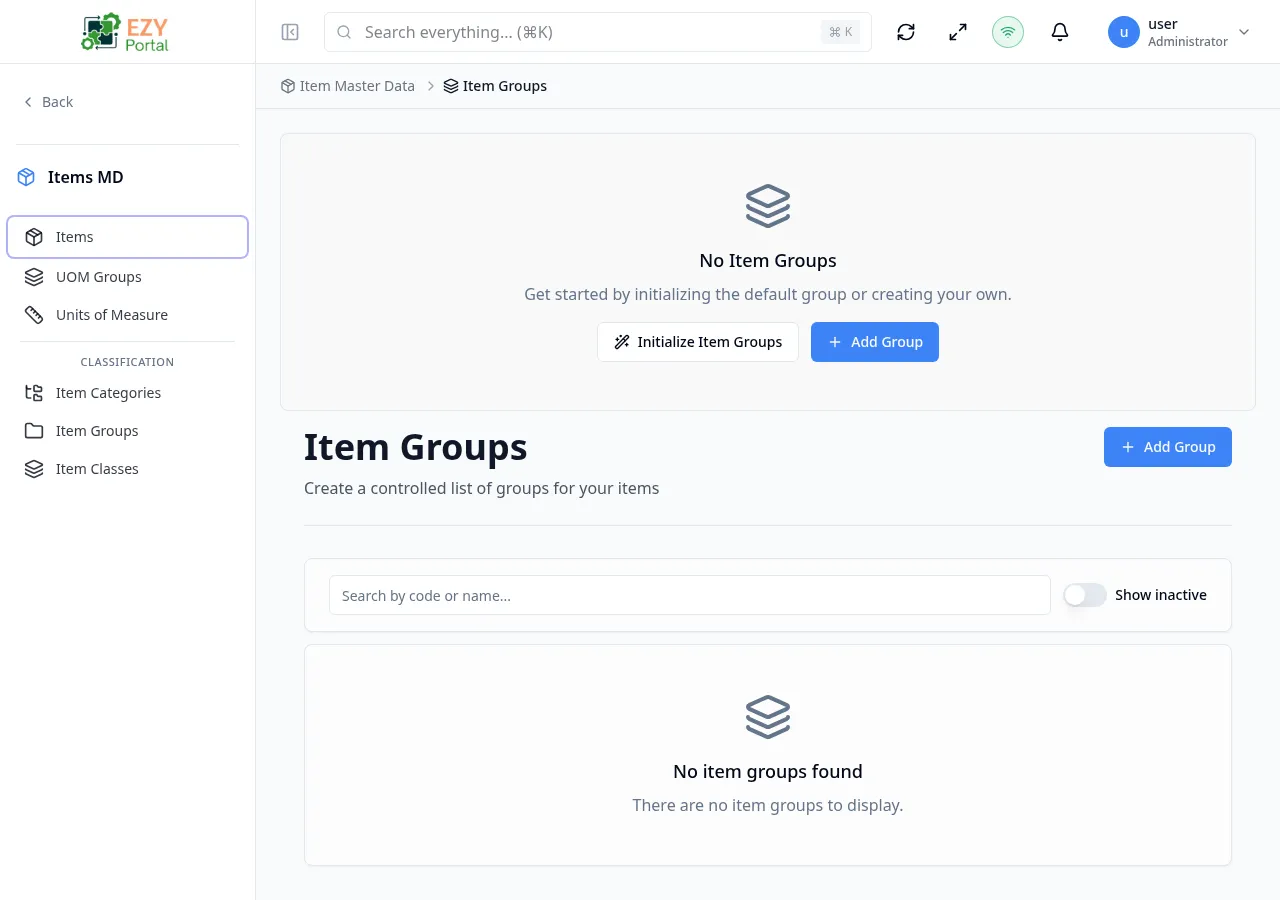Click the Search by code or name field

click(689, 595)
